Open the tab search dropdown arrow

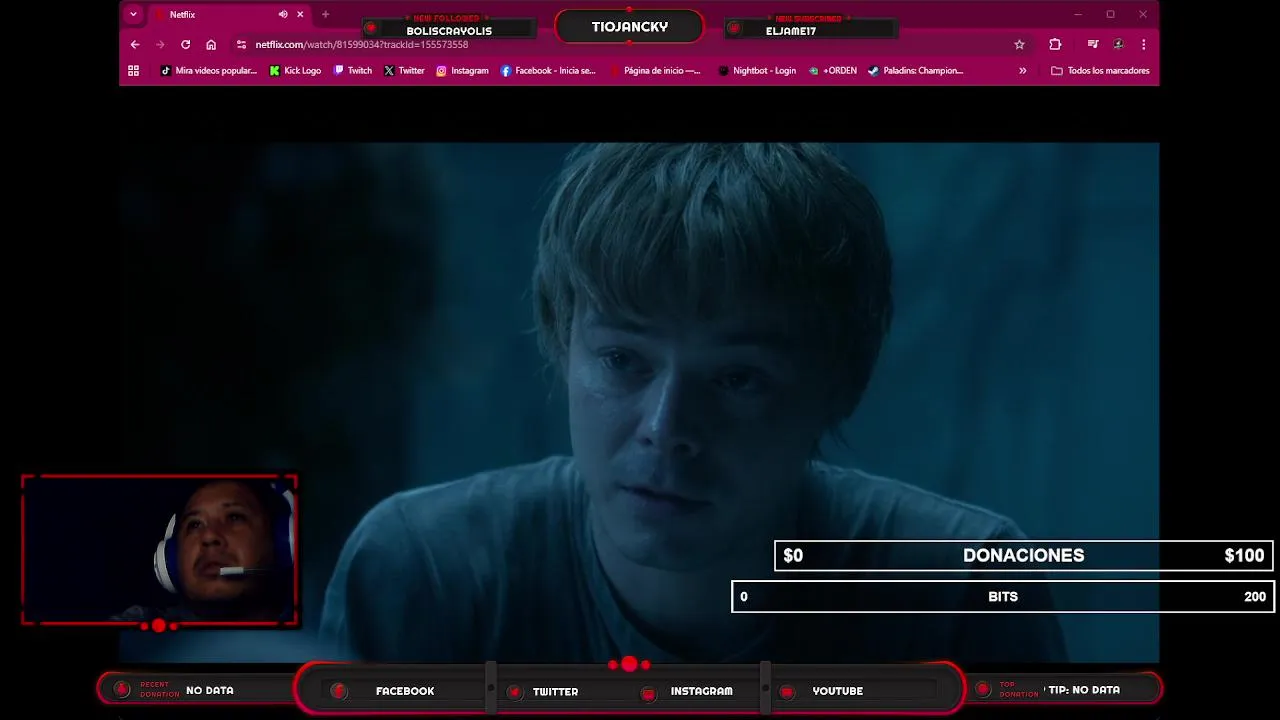133,14
